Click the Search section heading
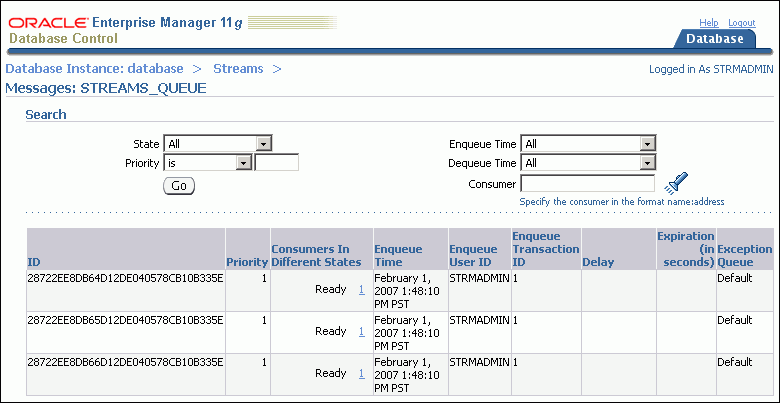 pyautogui.click(x=46, y=114)
